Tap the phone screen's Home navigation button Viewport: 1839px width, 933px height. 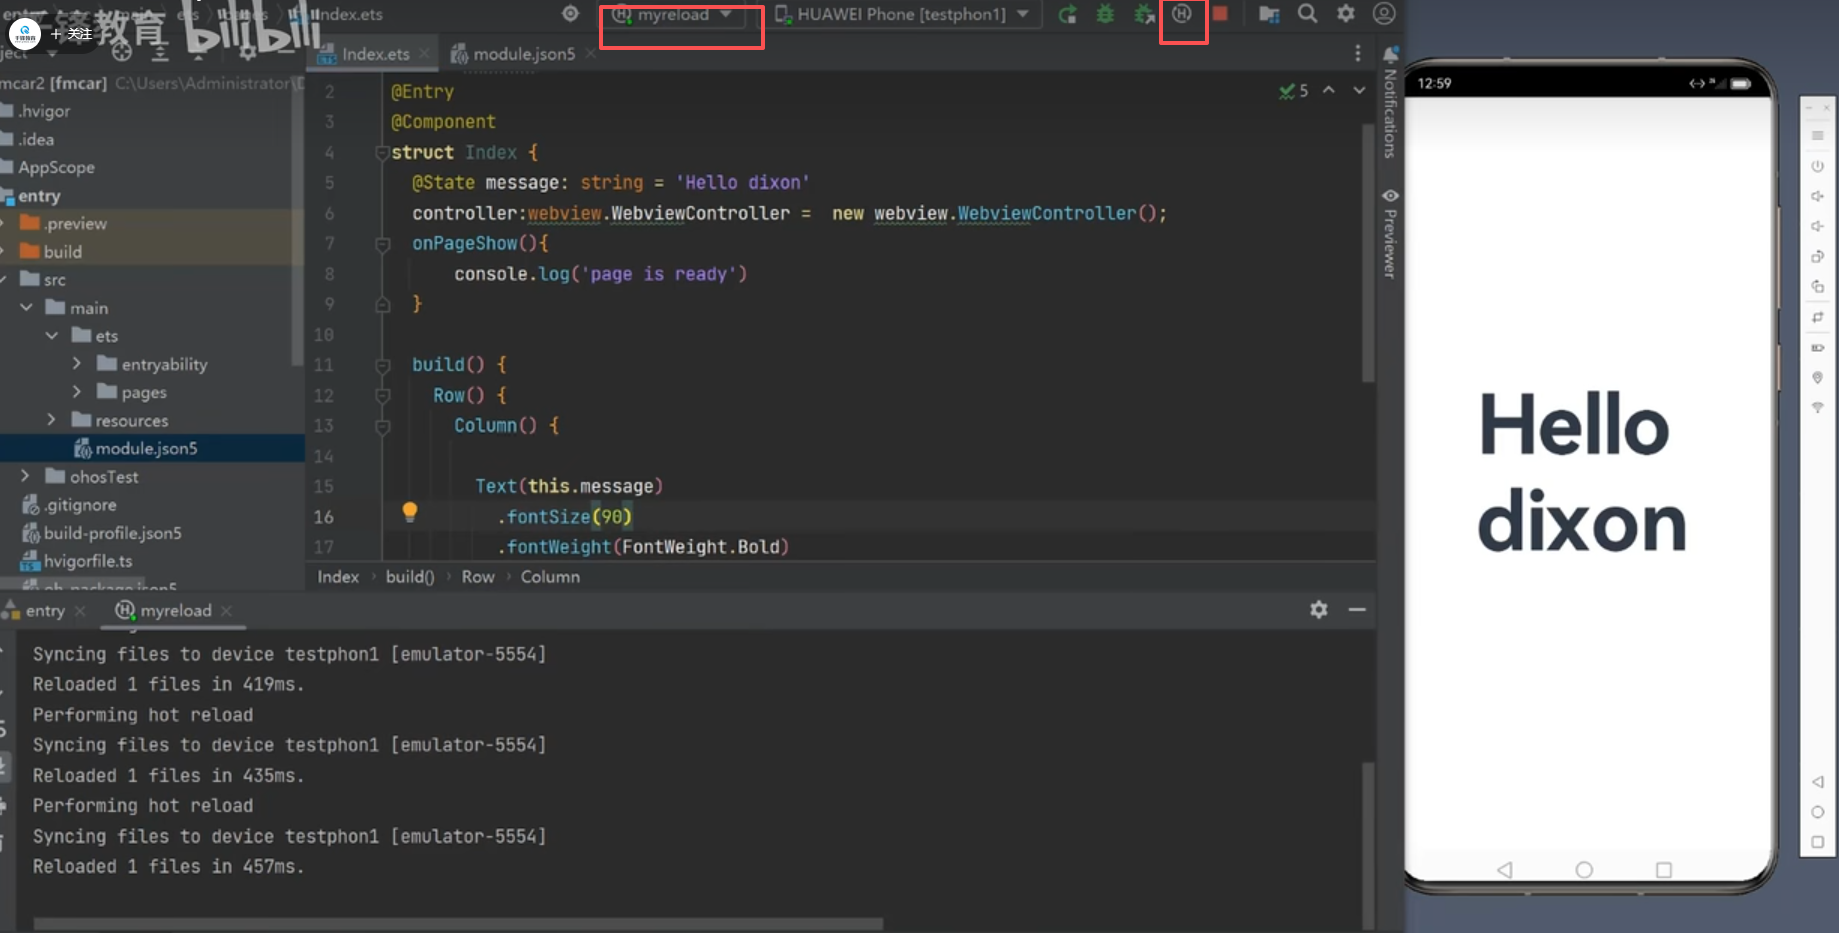pos(1584,870)
